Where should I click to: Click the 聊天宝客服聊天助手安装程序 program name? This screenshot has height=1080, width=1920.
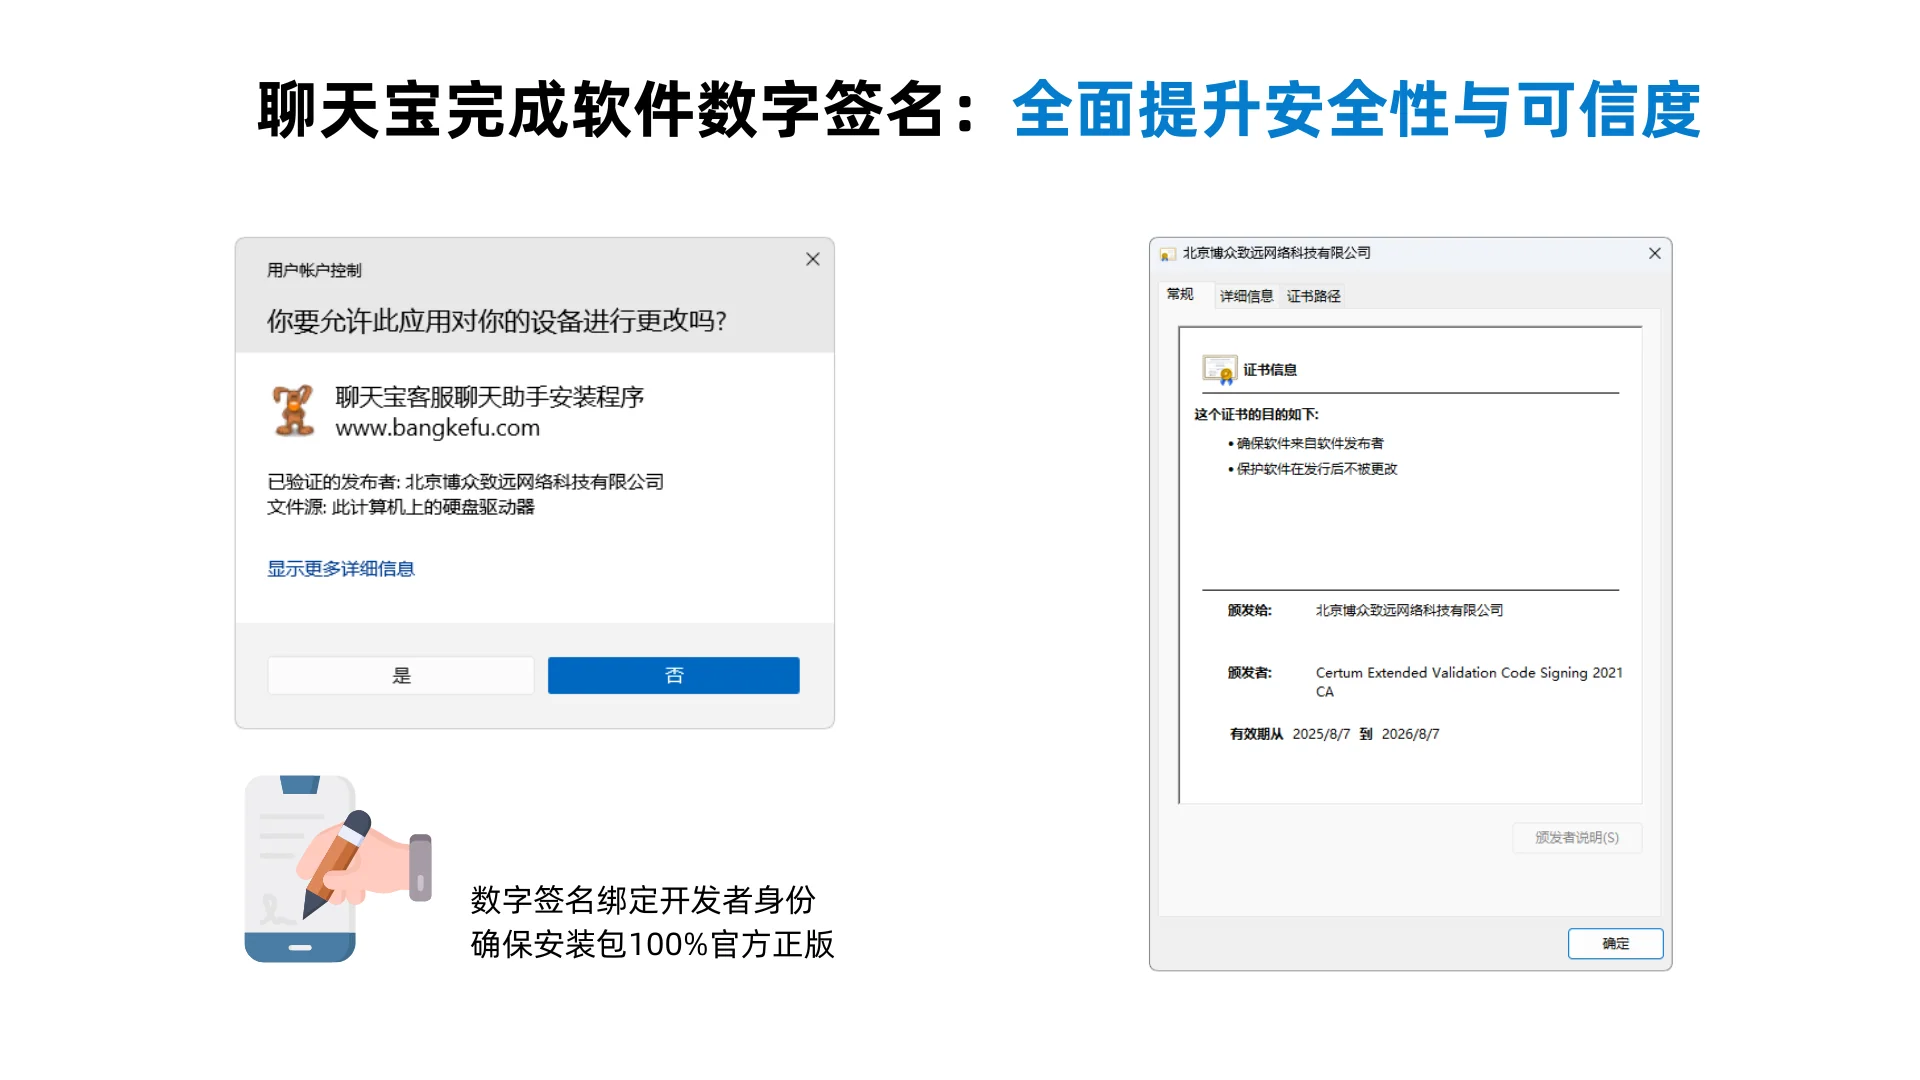(x=489, y=397)
